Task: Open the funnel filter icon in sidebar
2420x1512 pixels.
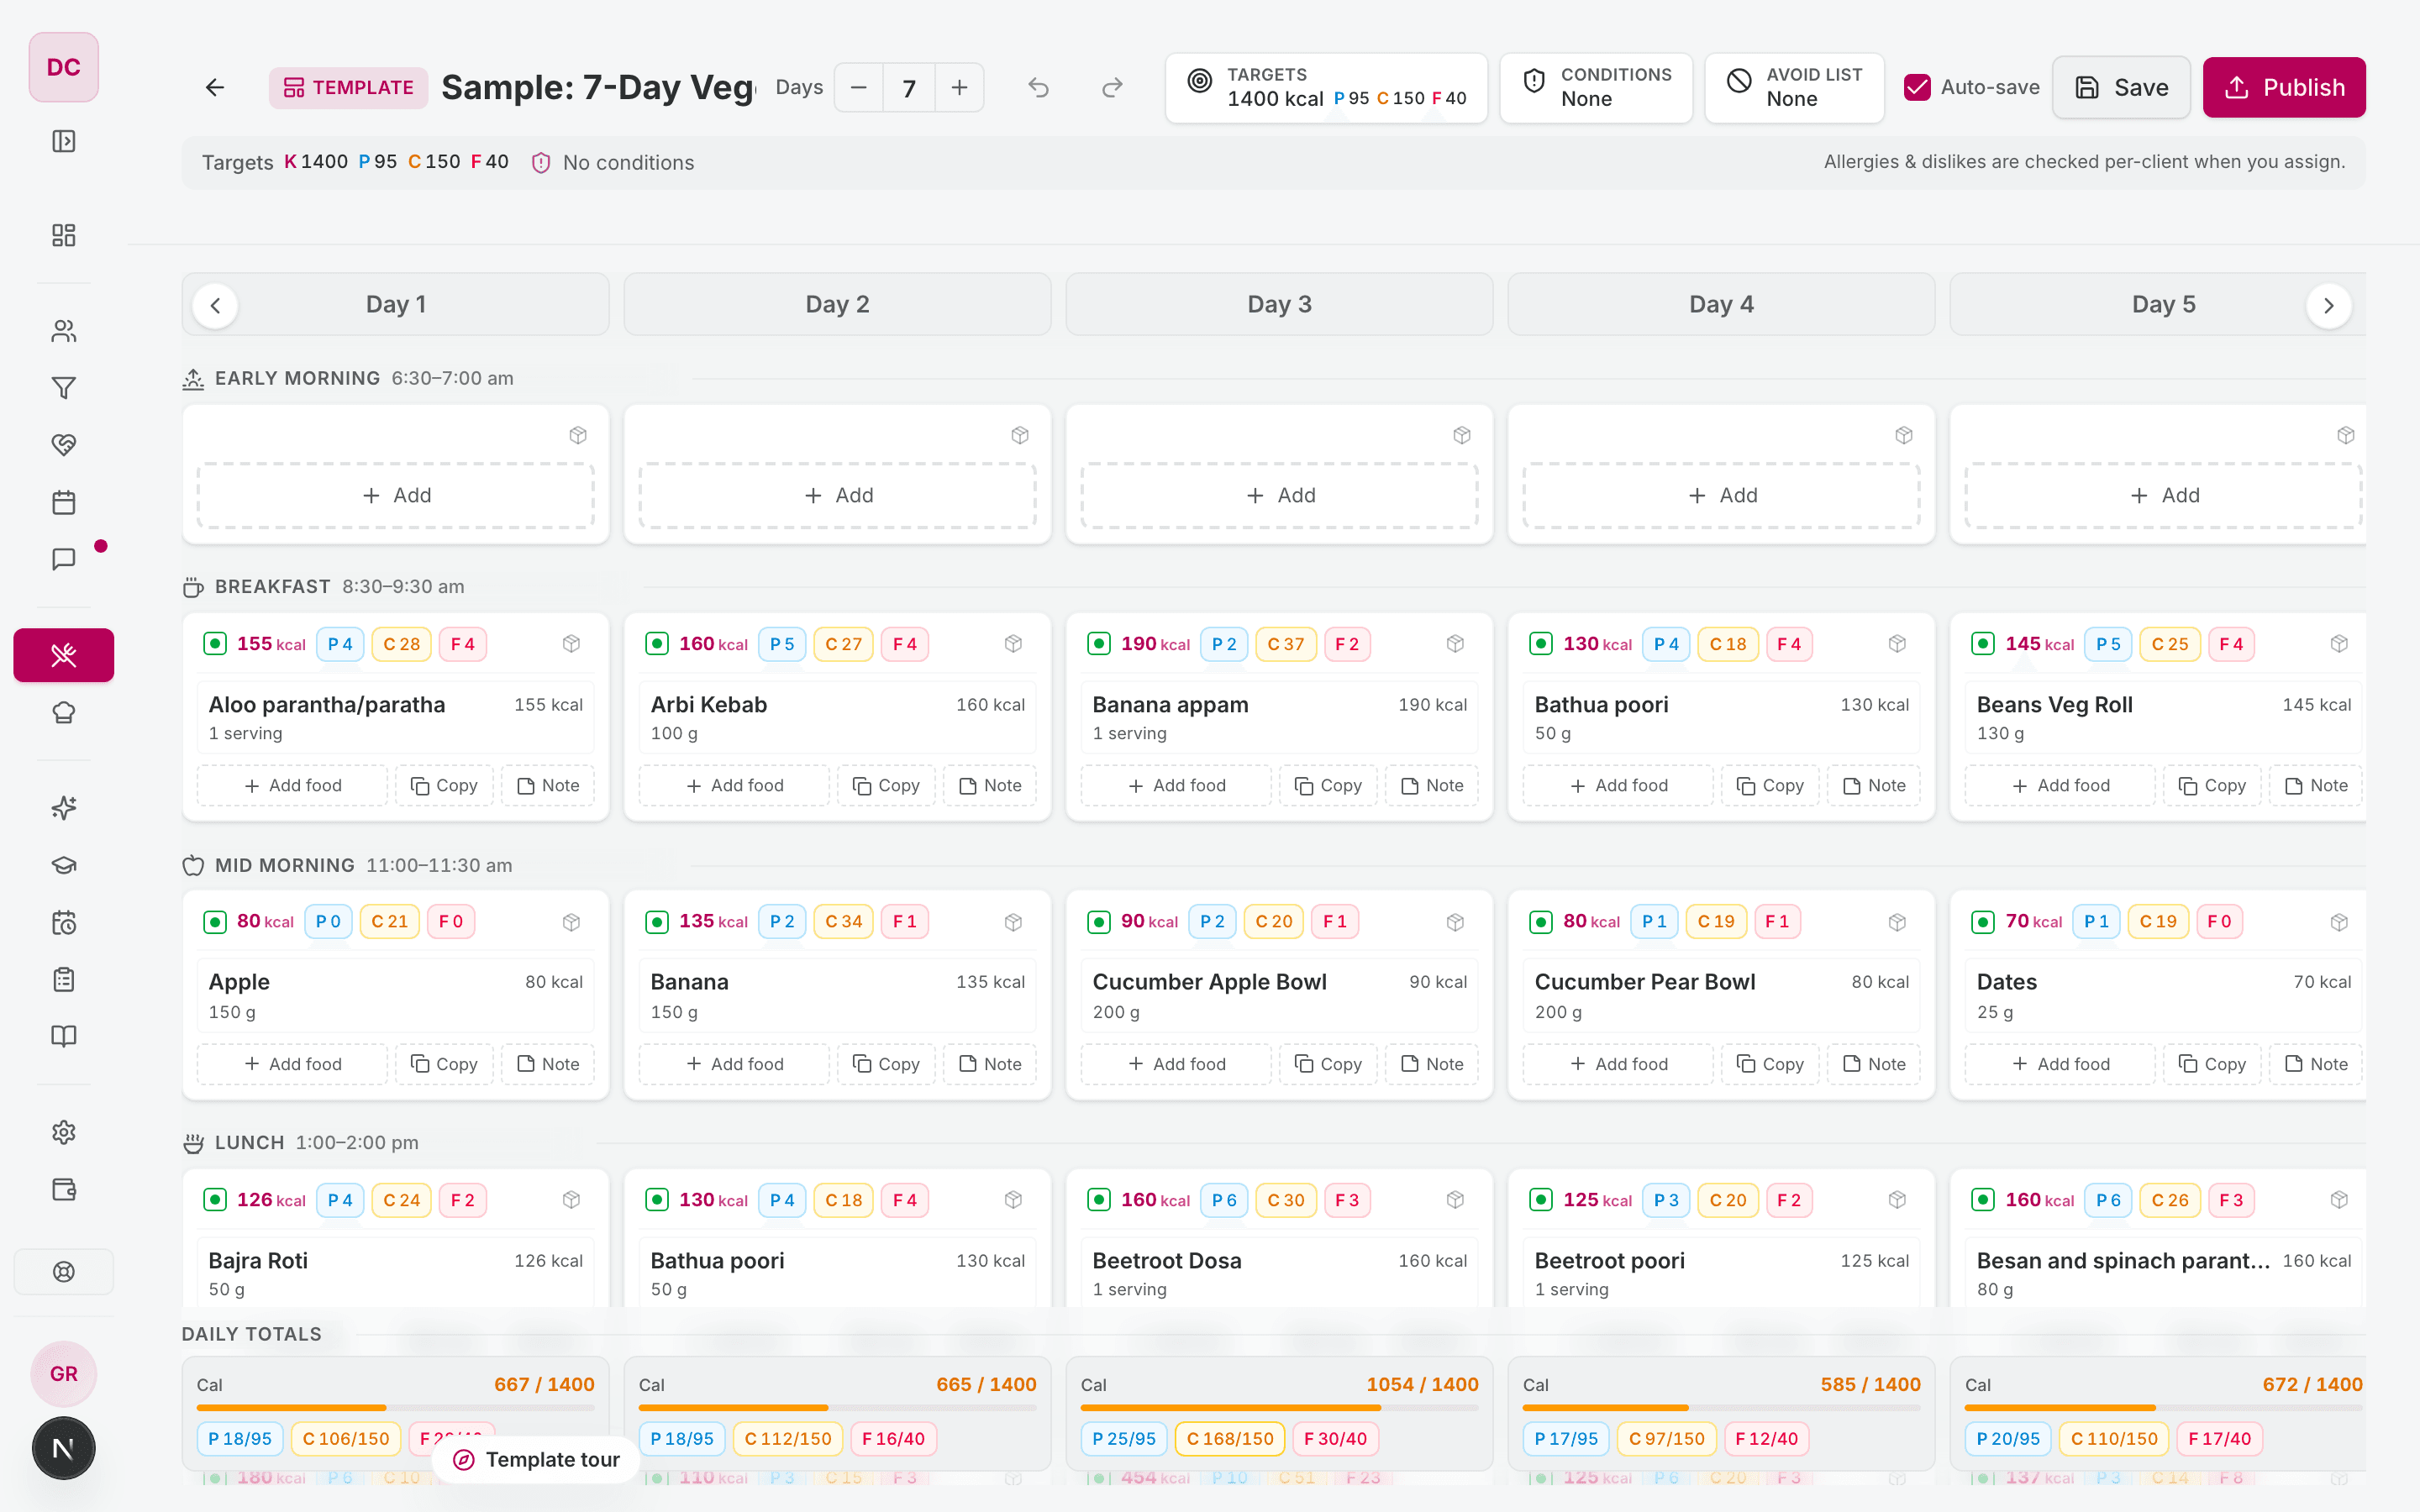Action: tap(64, 388)
